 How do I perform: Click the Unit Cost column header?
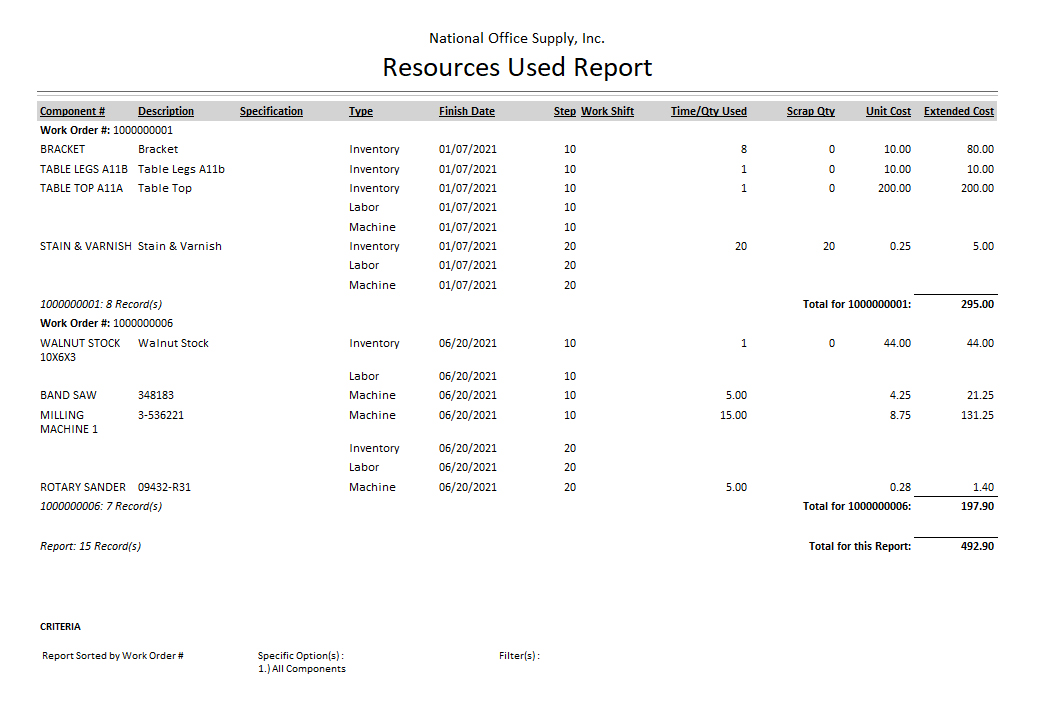[x=888, y=111]
